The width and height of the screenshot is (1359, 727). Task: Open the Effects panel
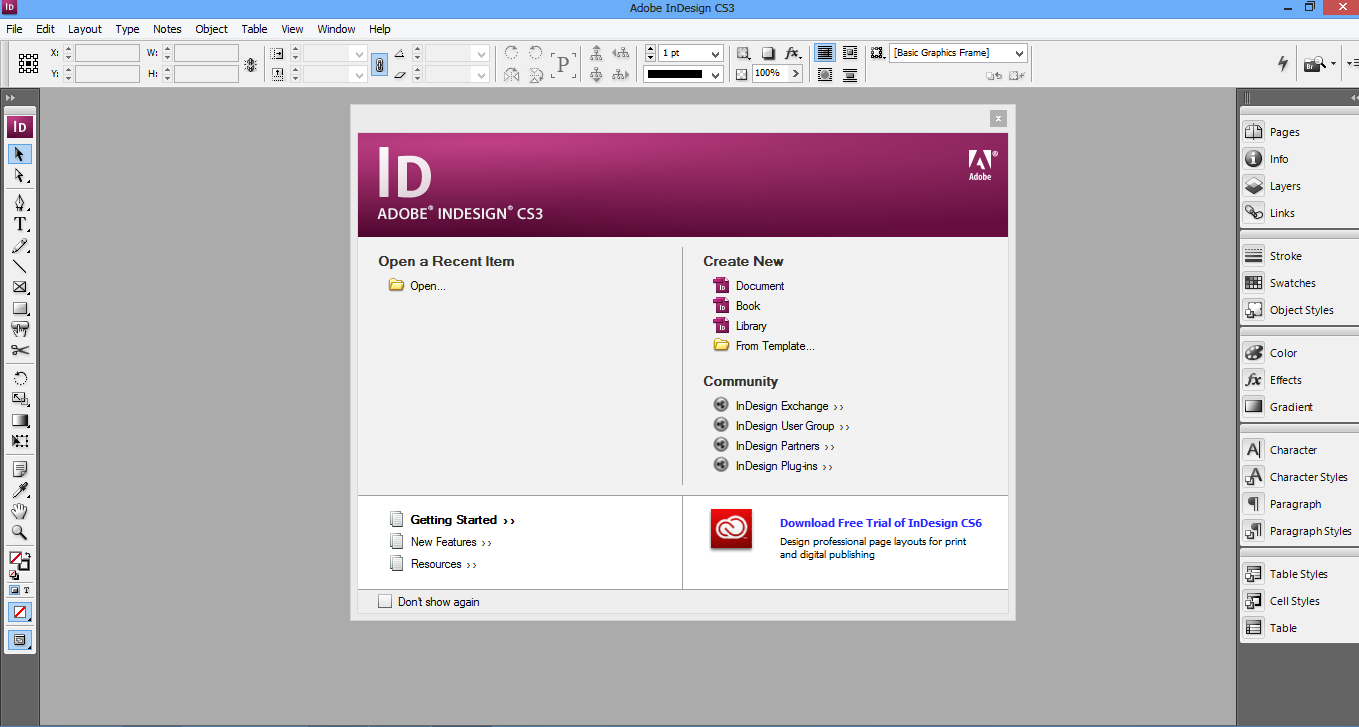(1288, 379)
